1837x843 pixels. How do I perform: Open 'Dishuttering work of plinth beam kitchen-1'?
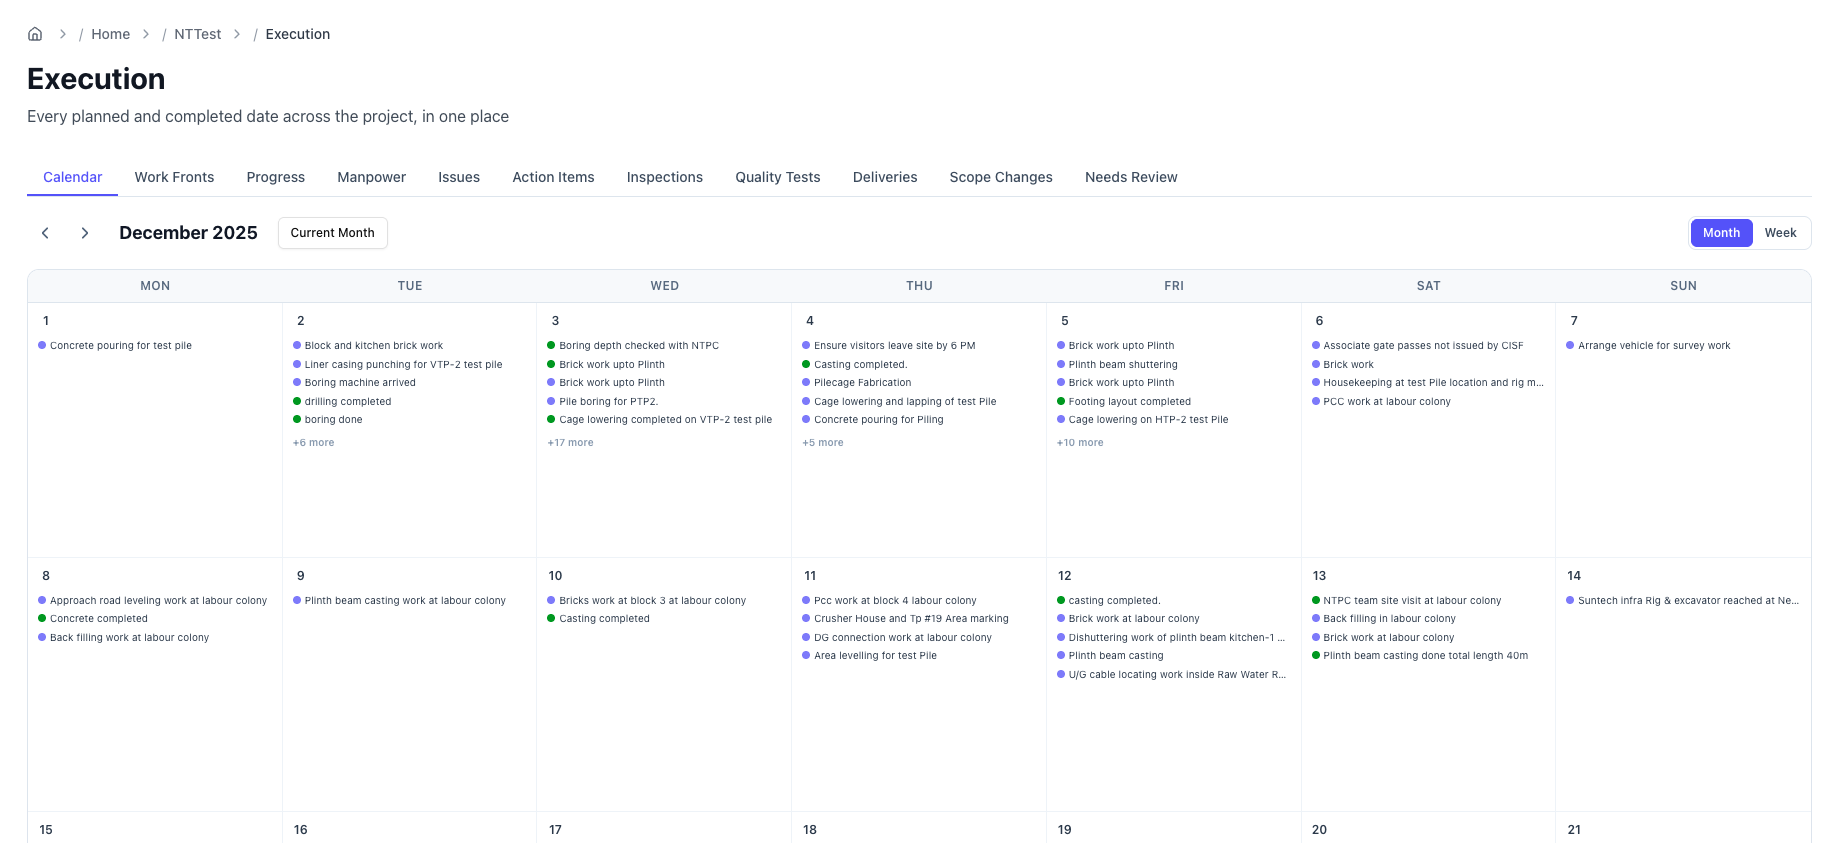[1171, 638]
